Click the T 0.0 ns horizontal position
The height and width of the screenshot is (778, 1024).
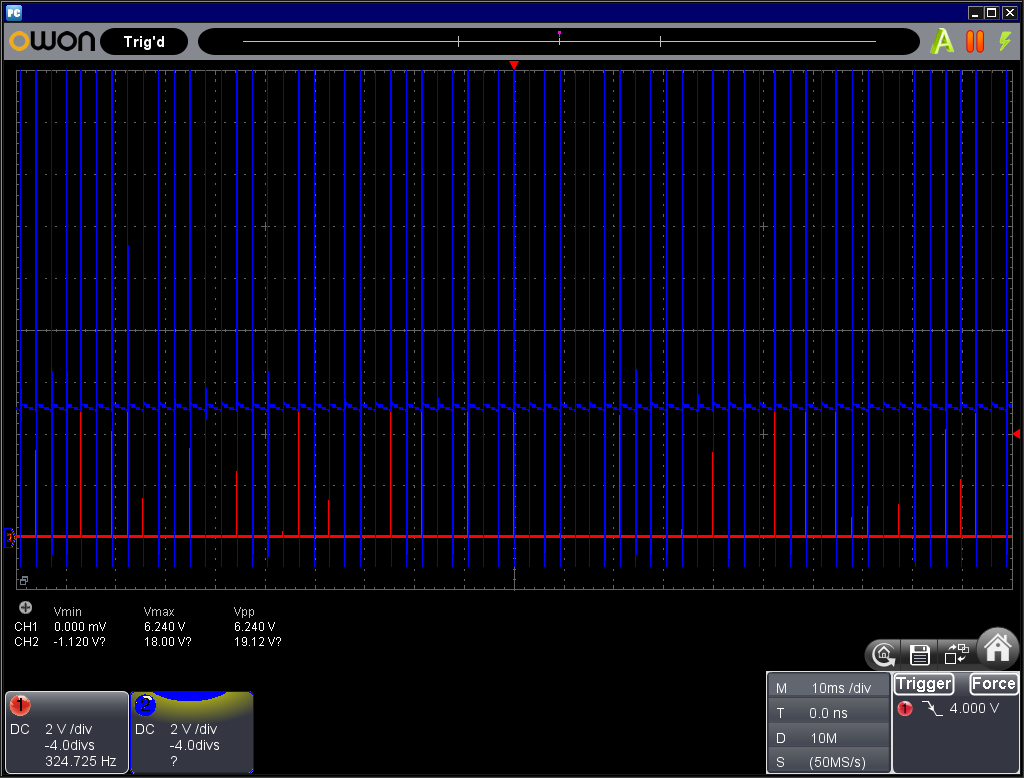coord(829,713)
